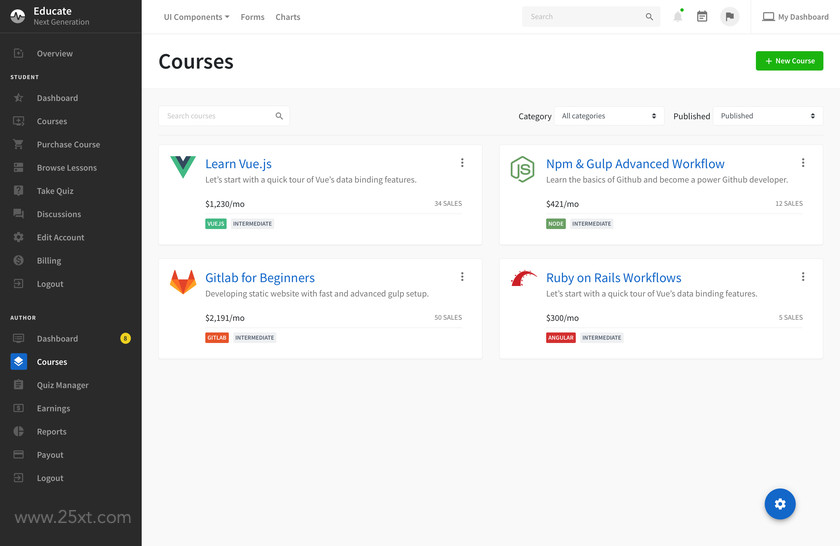Click the Browse Lessons sidebar icon
840x546 pixels.
coord(19,167)
